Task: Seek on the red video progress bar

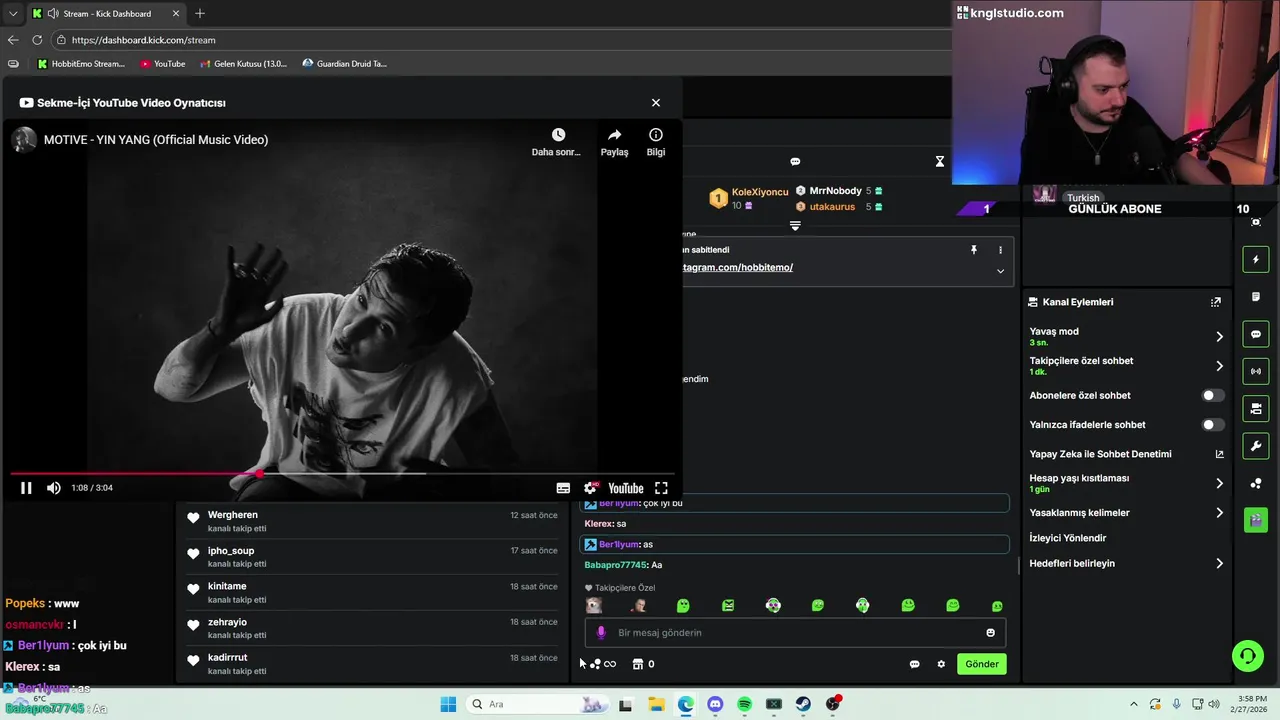Action: pos(342,473)
